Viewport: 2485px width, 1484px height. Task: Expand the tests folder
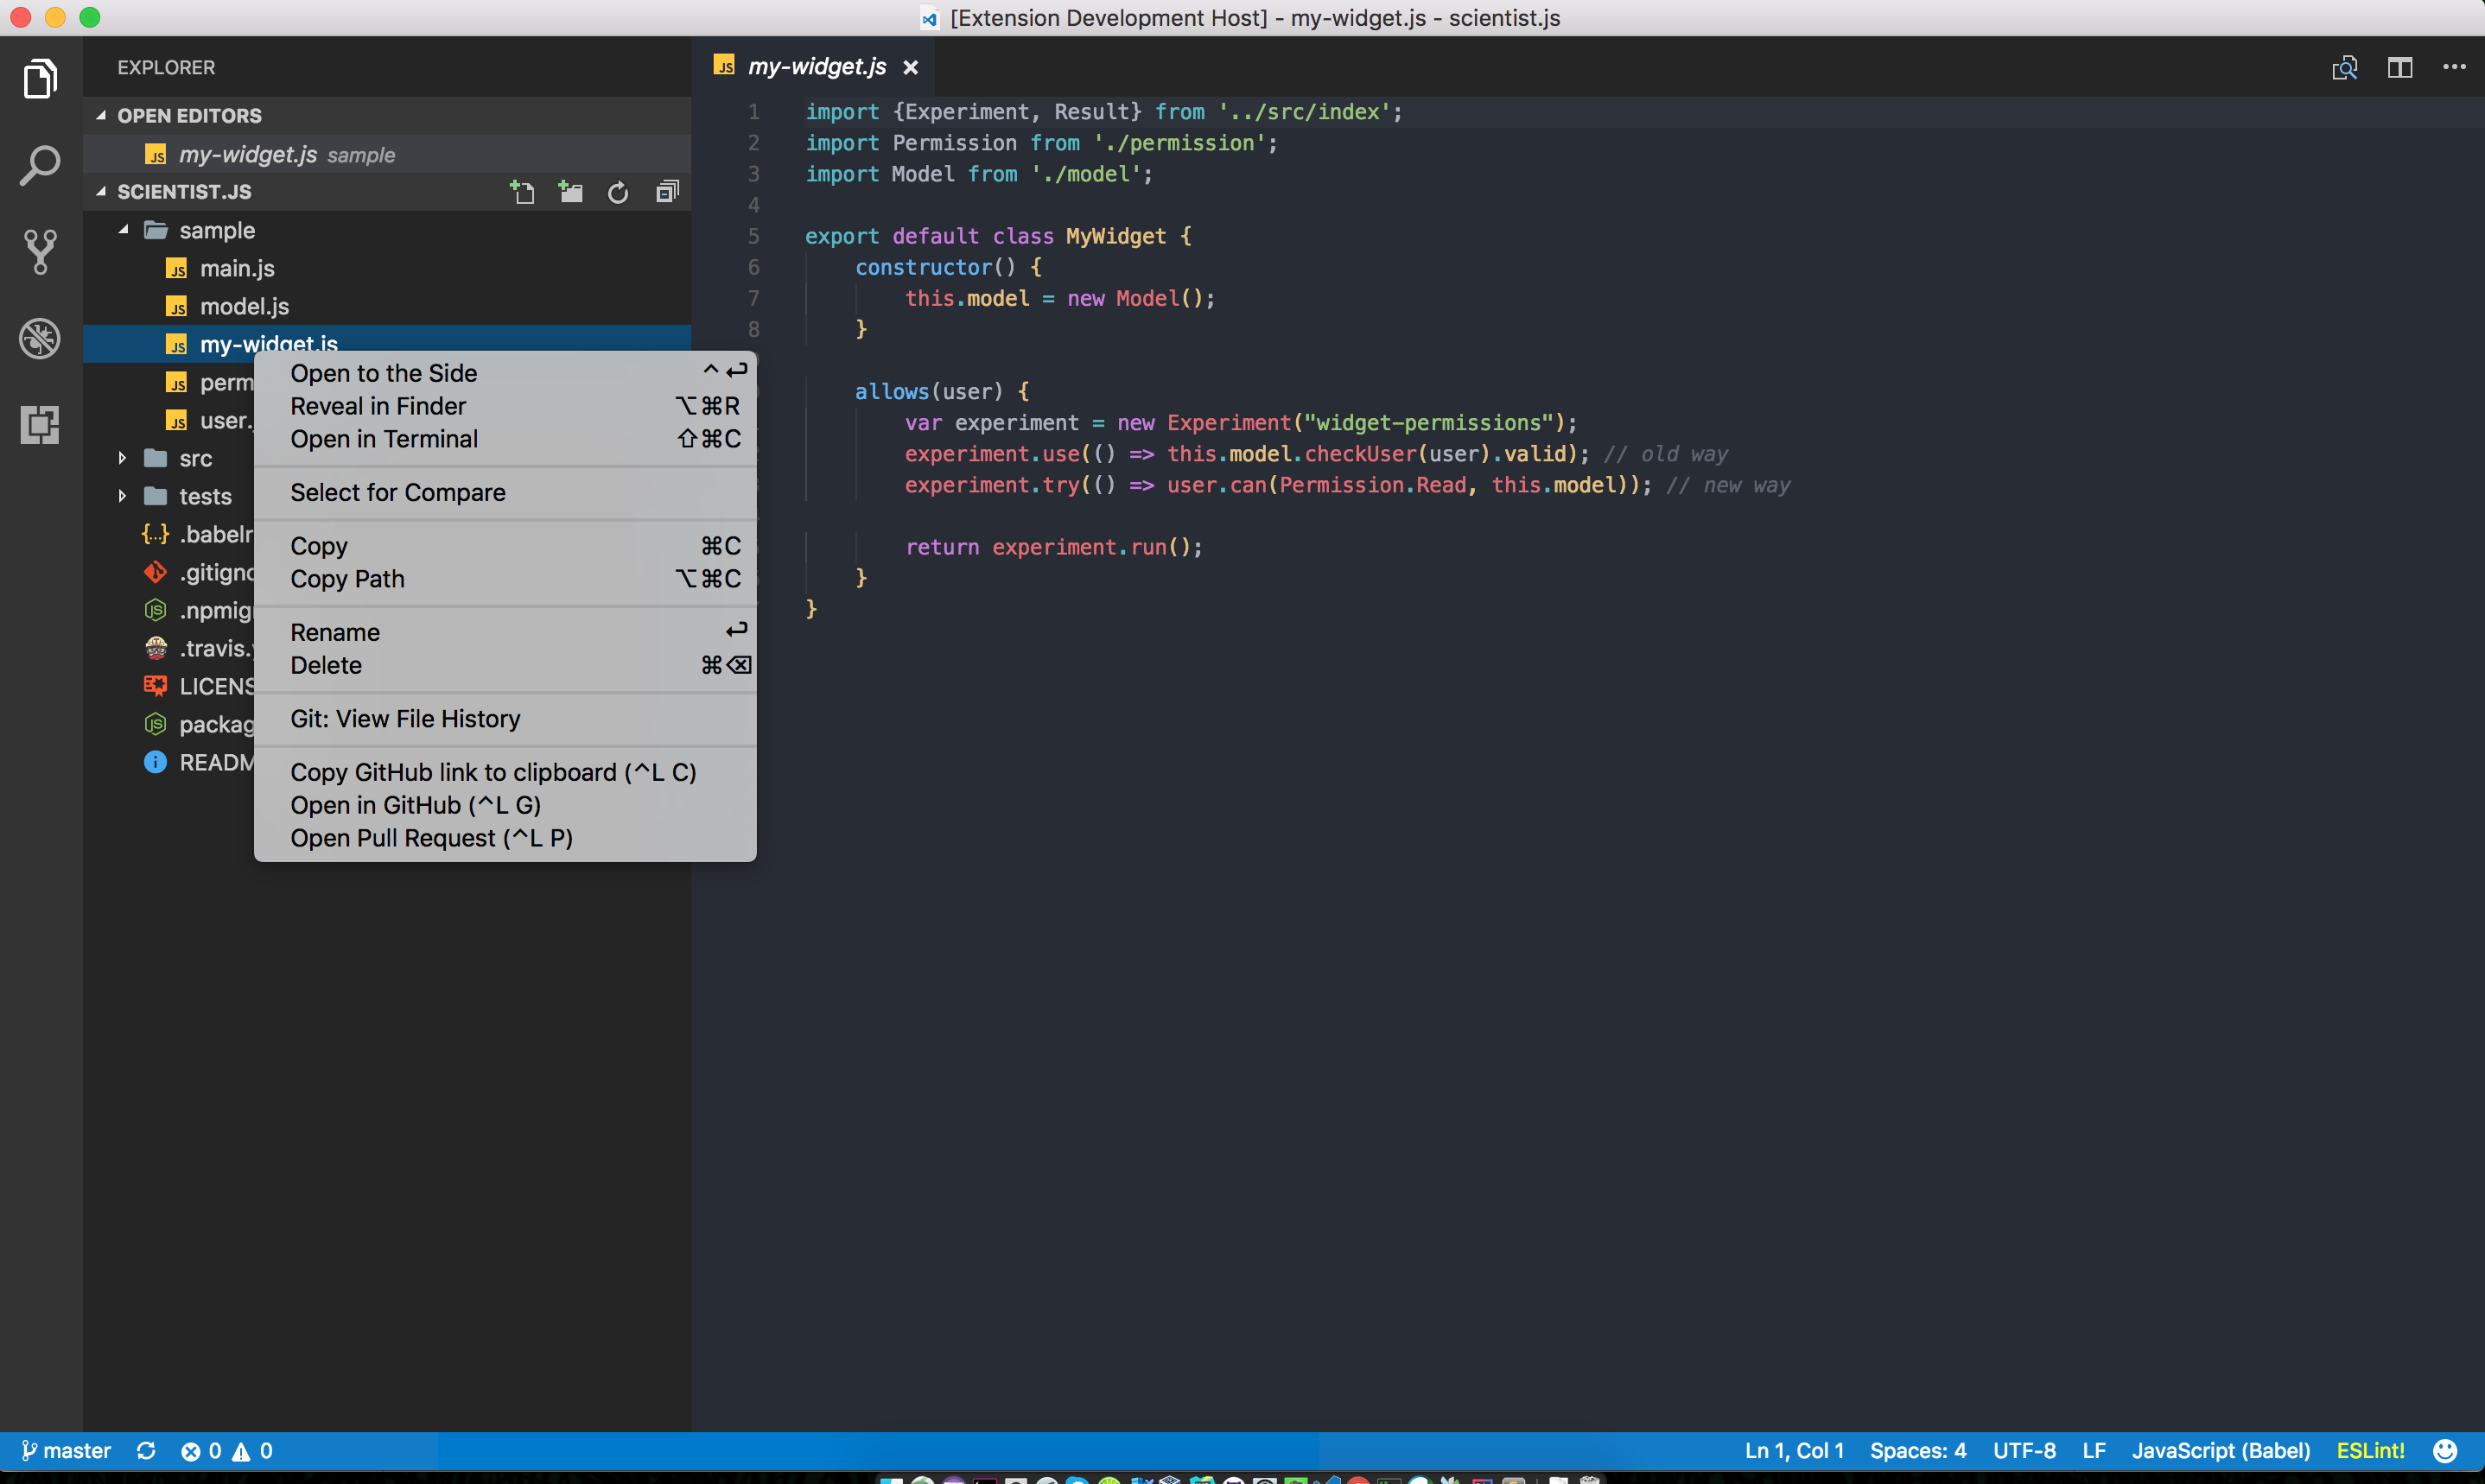(205, 497)
